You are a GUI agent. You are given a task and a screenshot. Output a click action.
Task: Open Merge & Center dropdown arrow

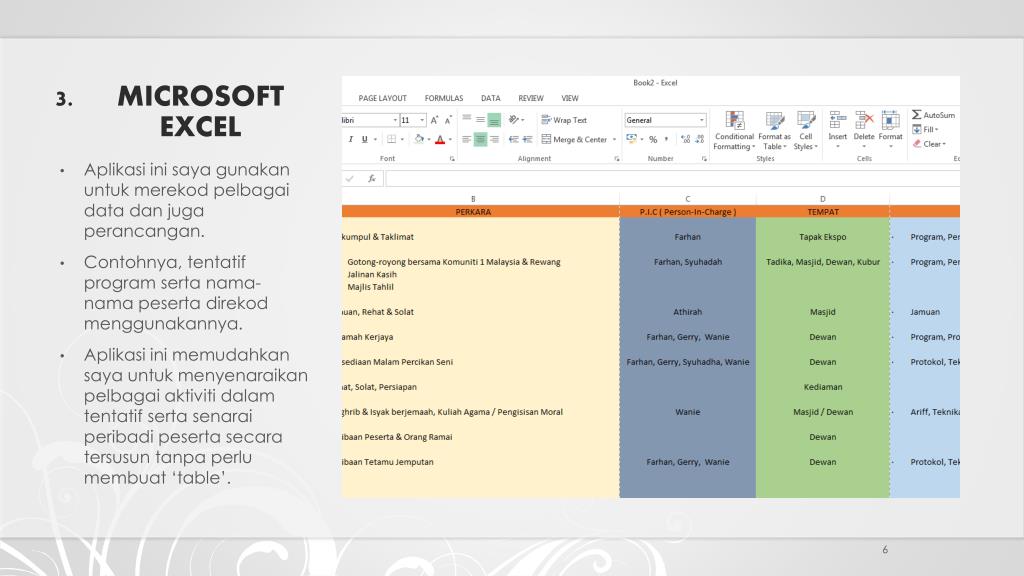(615, 139)
